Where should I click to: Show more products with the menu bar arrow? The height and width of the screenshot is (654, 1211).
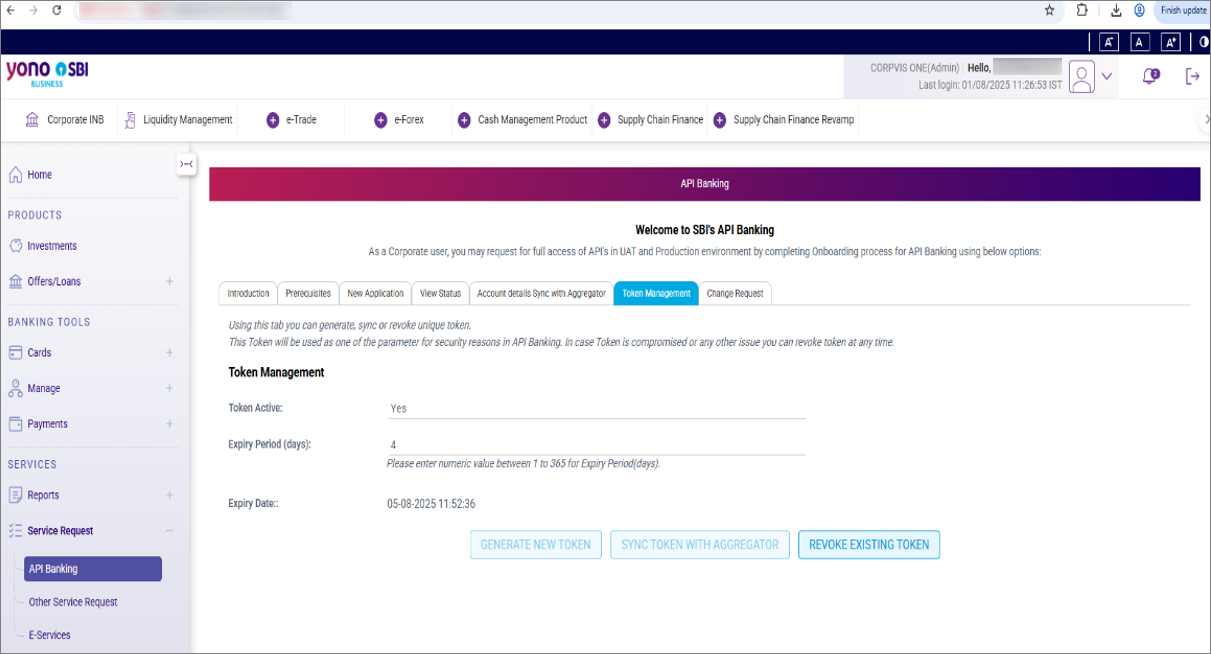coord(1205,120)
